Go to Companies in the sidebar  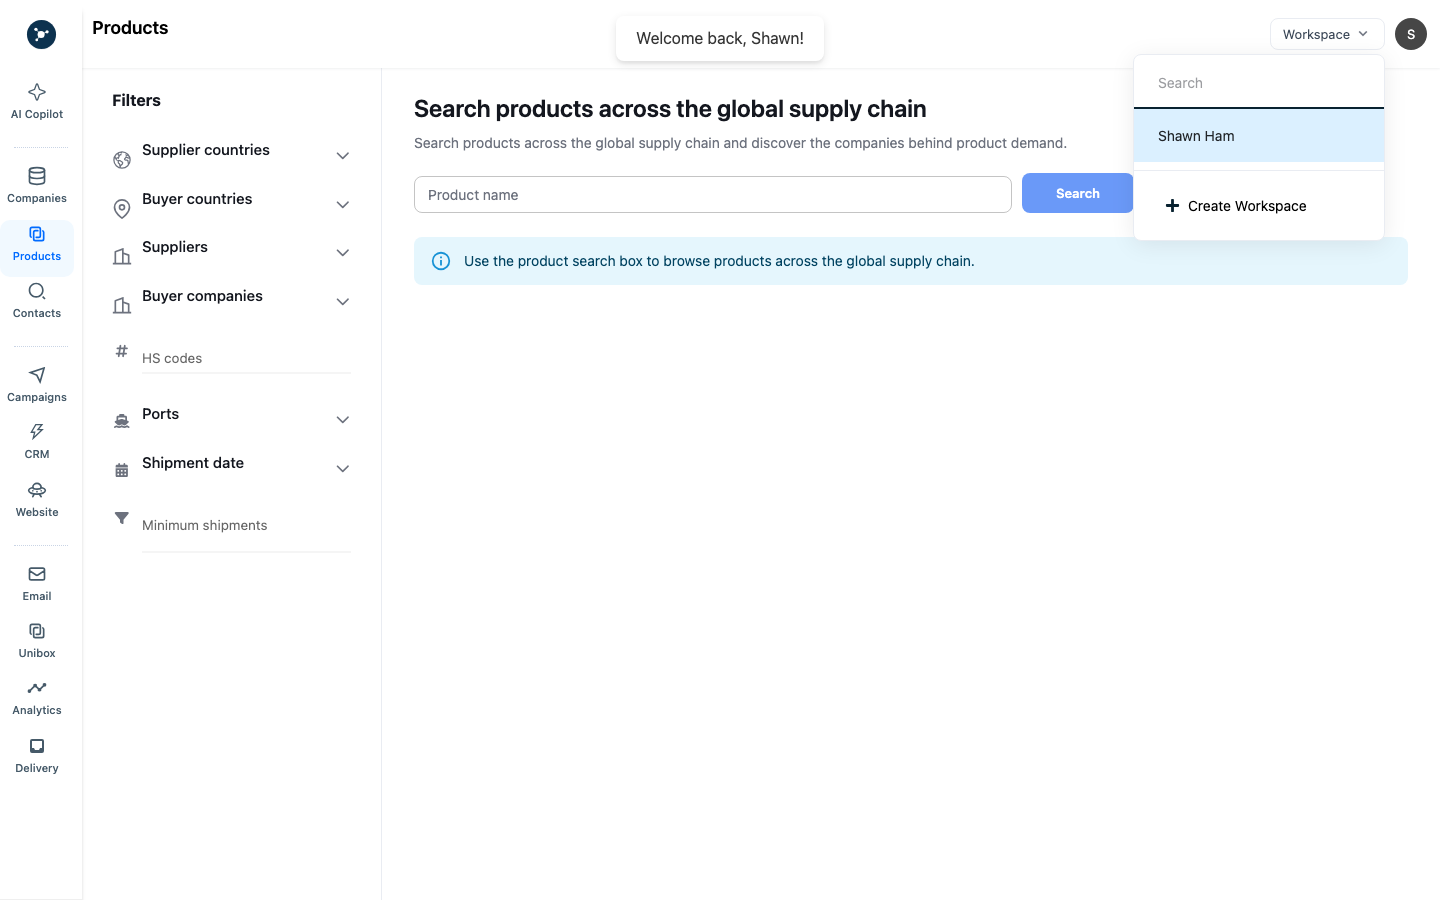pos(37,185)
